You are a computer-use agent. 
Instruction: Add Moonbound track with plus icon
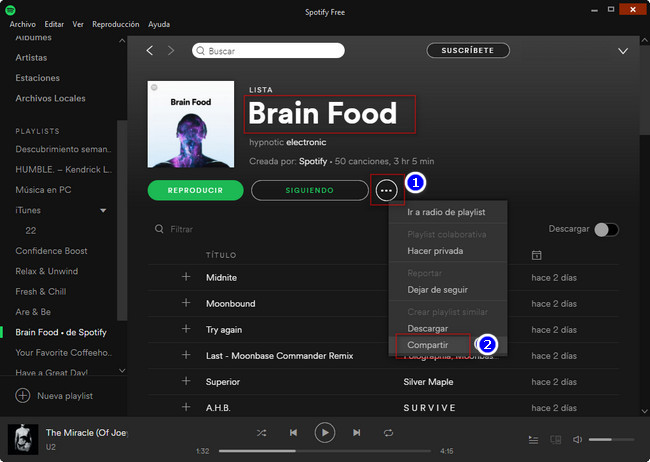tap(186, 303)
